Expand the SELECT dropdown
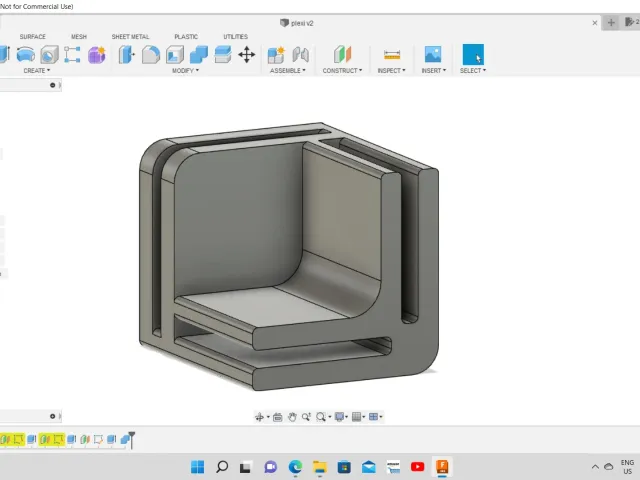 pos(473,71)
